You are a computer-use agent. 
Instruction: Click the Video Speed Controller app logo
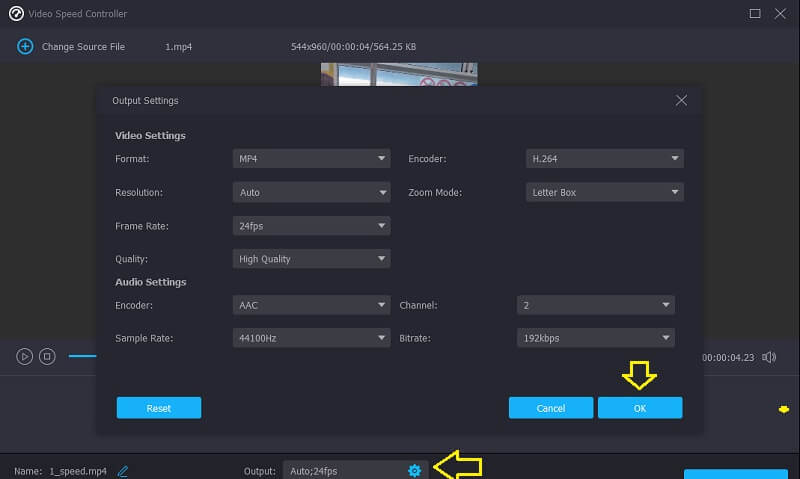(15, 14)
